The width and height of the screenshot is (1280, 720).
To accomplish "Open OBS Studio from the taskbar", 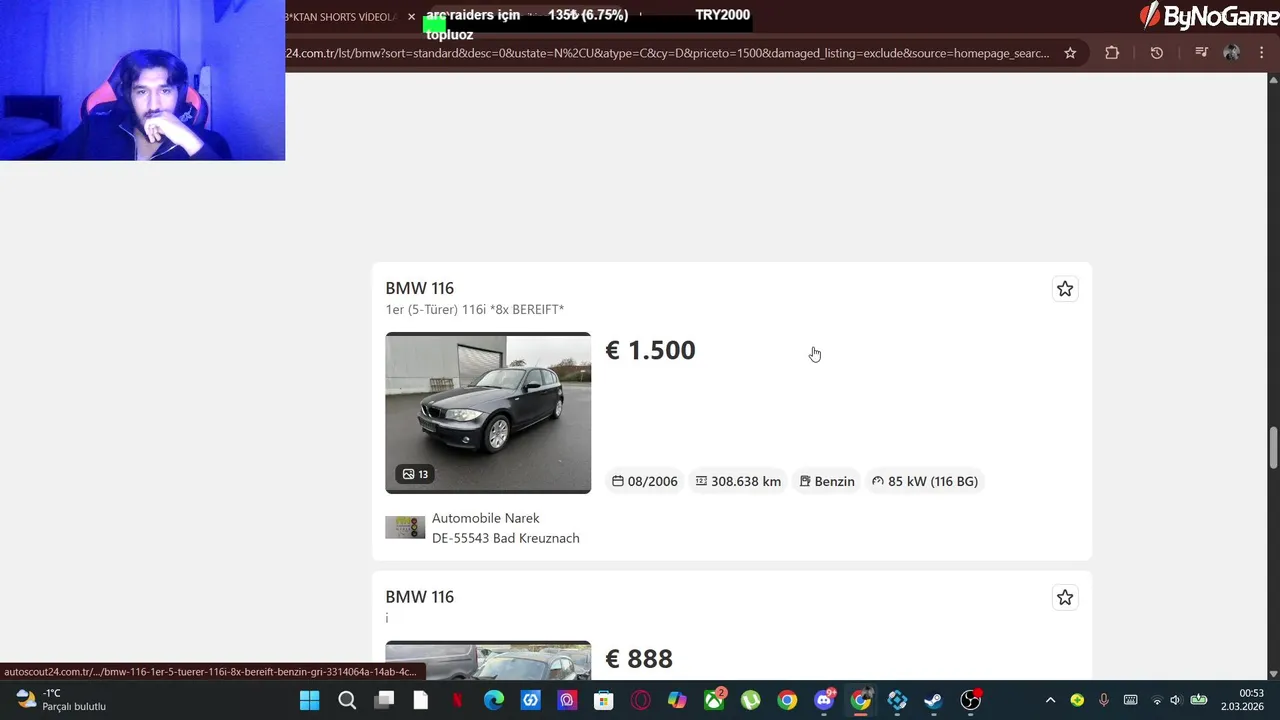I will [x=970, y=700].
